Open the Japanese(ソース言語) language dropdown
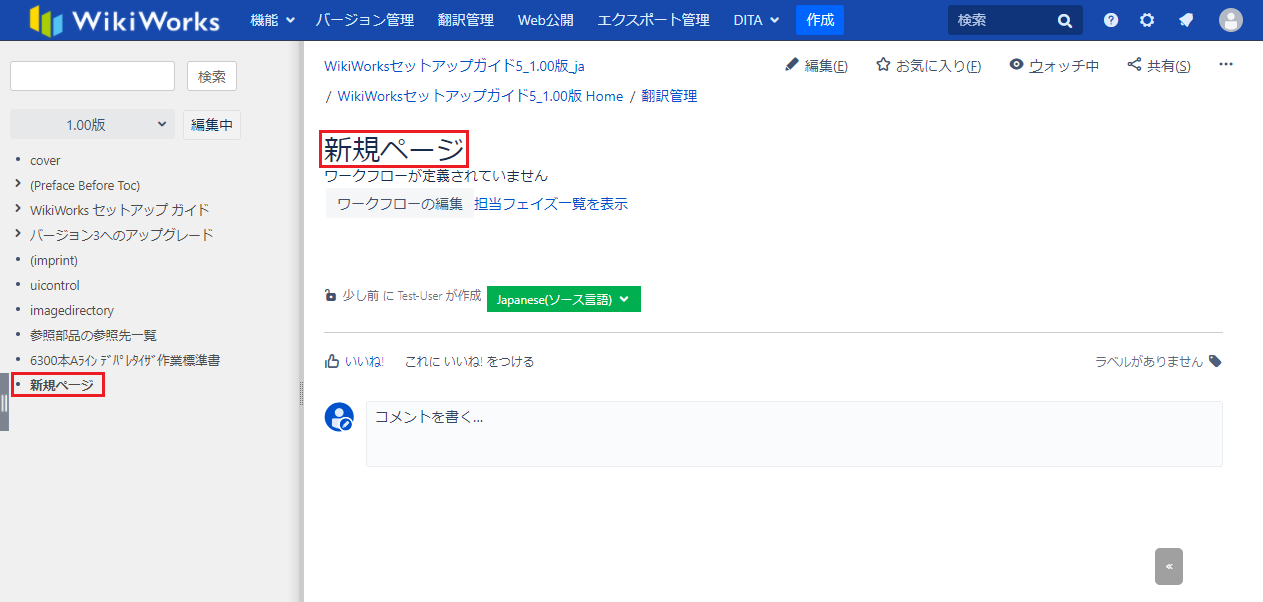 564,299
